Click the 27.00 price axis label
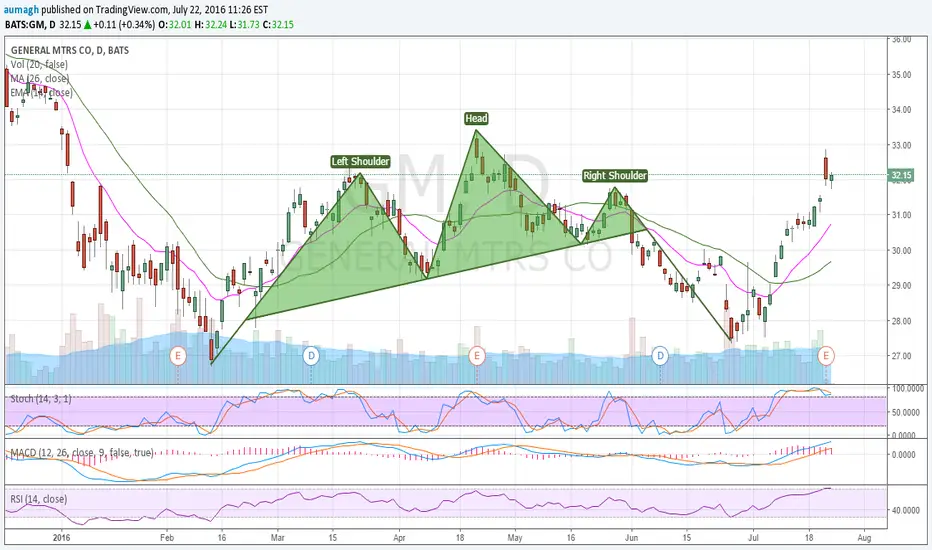 (x=901, y=356)
